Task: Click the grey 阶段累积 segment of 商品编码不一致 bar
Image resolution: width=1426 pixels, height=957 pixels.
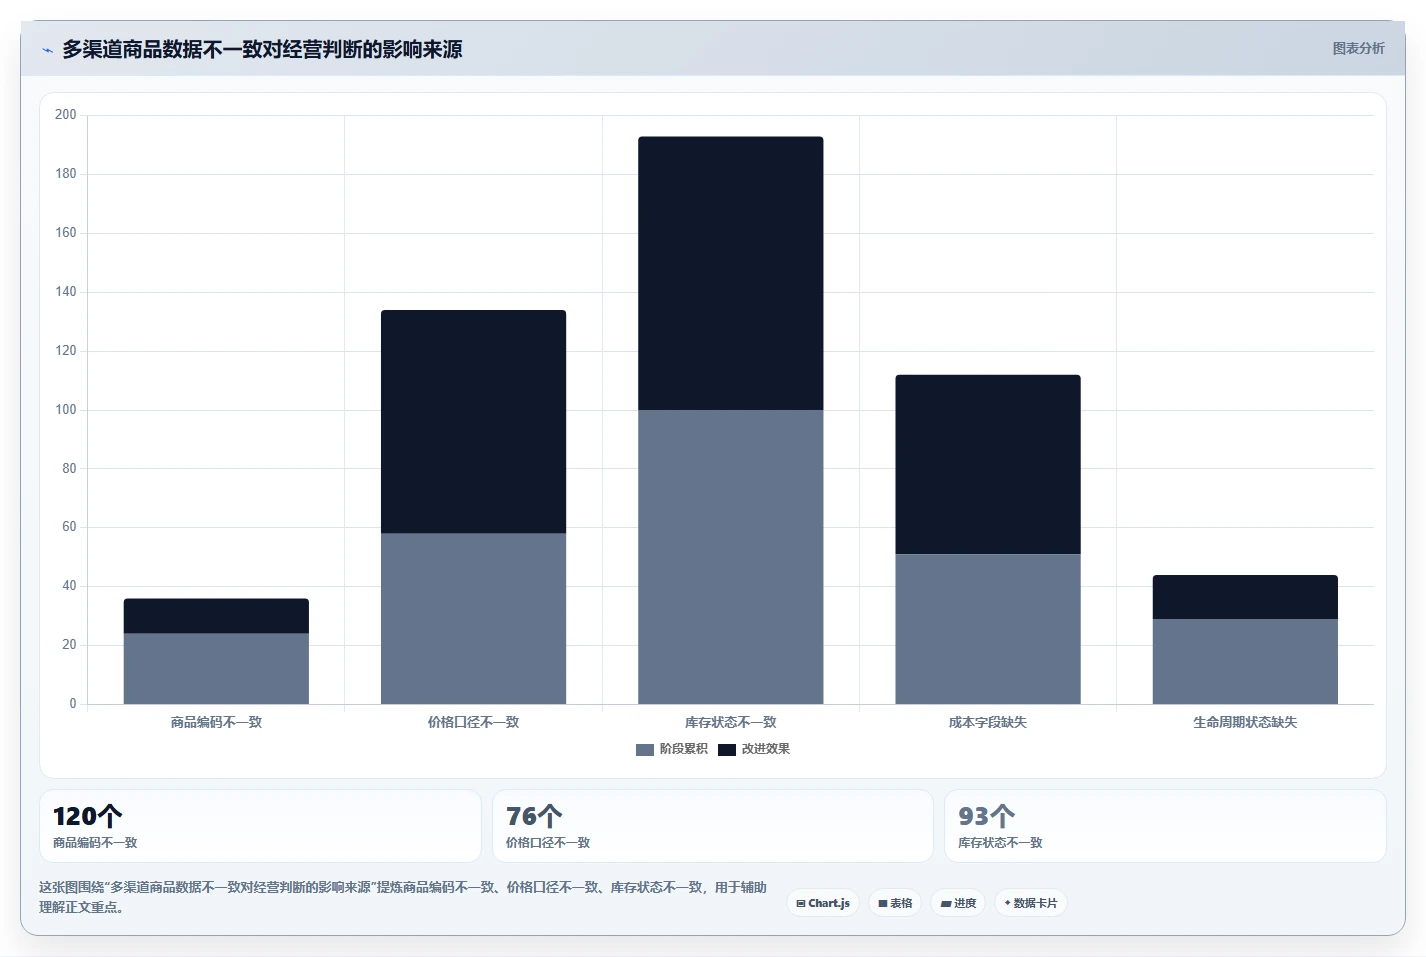Action: pyautogui.click(x=216, y=668)
